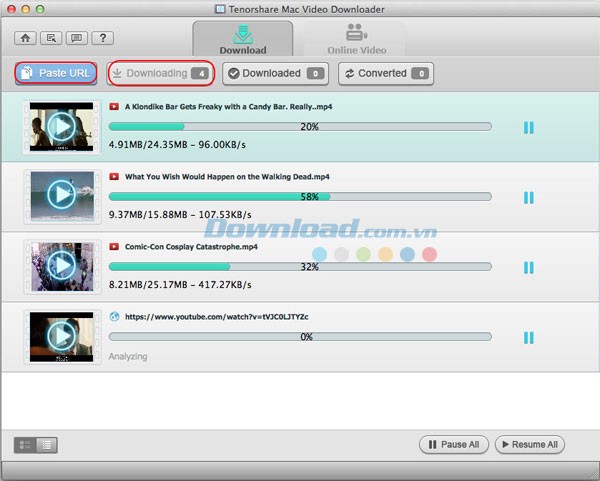
Task: Pause the Klondike Bar download
Action: (528, 127)
